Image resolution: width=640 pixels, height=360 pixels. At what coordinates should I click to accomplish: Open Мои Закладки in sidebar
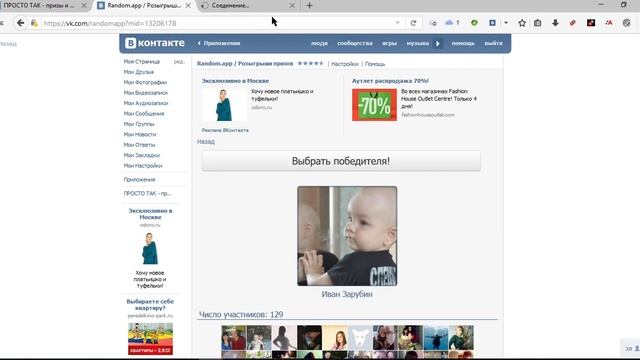[x=142, y=155]
